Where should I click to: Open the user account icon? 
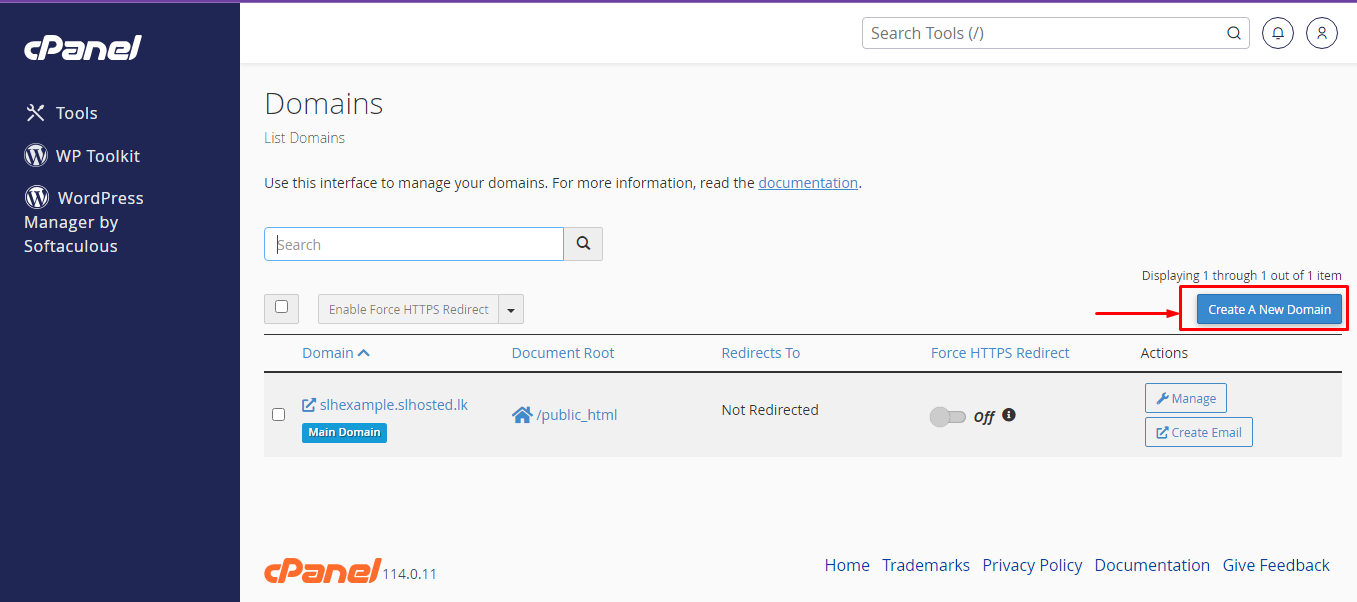(1321, 33)
